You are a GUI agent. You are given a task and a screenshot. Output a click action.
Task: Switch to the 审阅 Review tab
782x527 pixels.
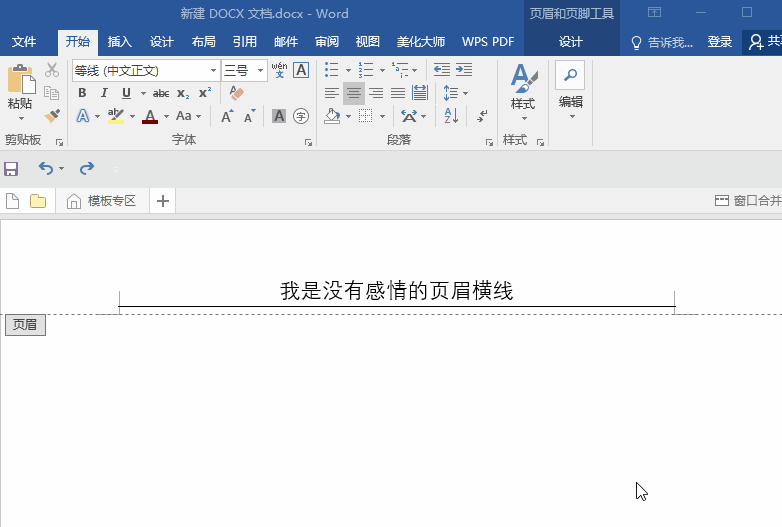coord(327,42)
